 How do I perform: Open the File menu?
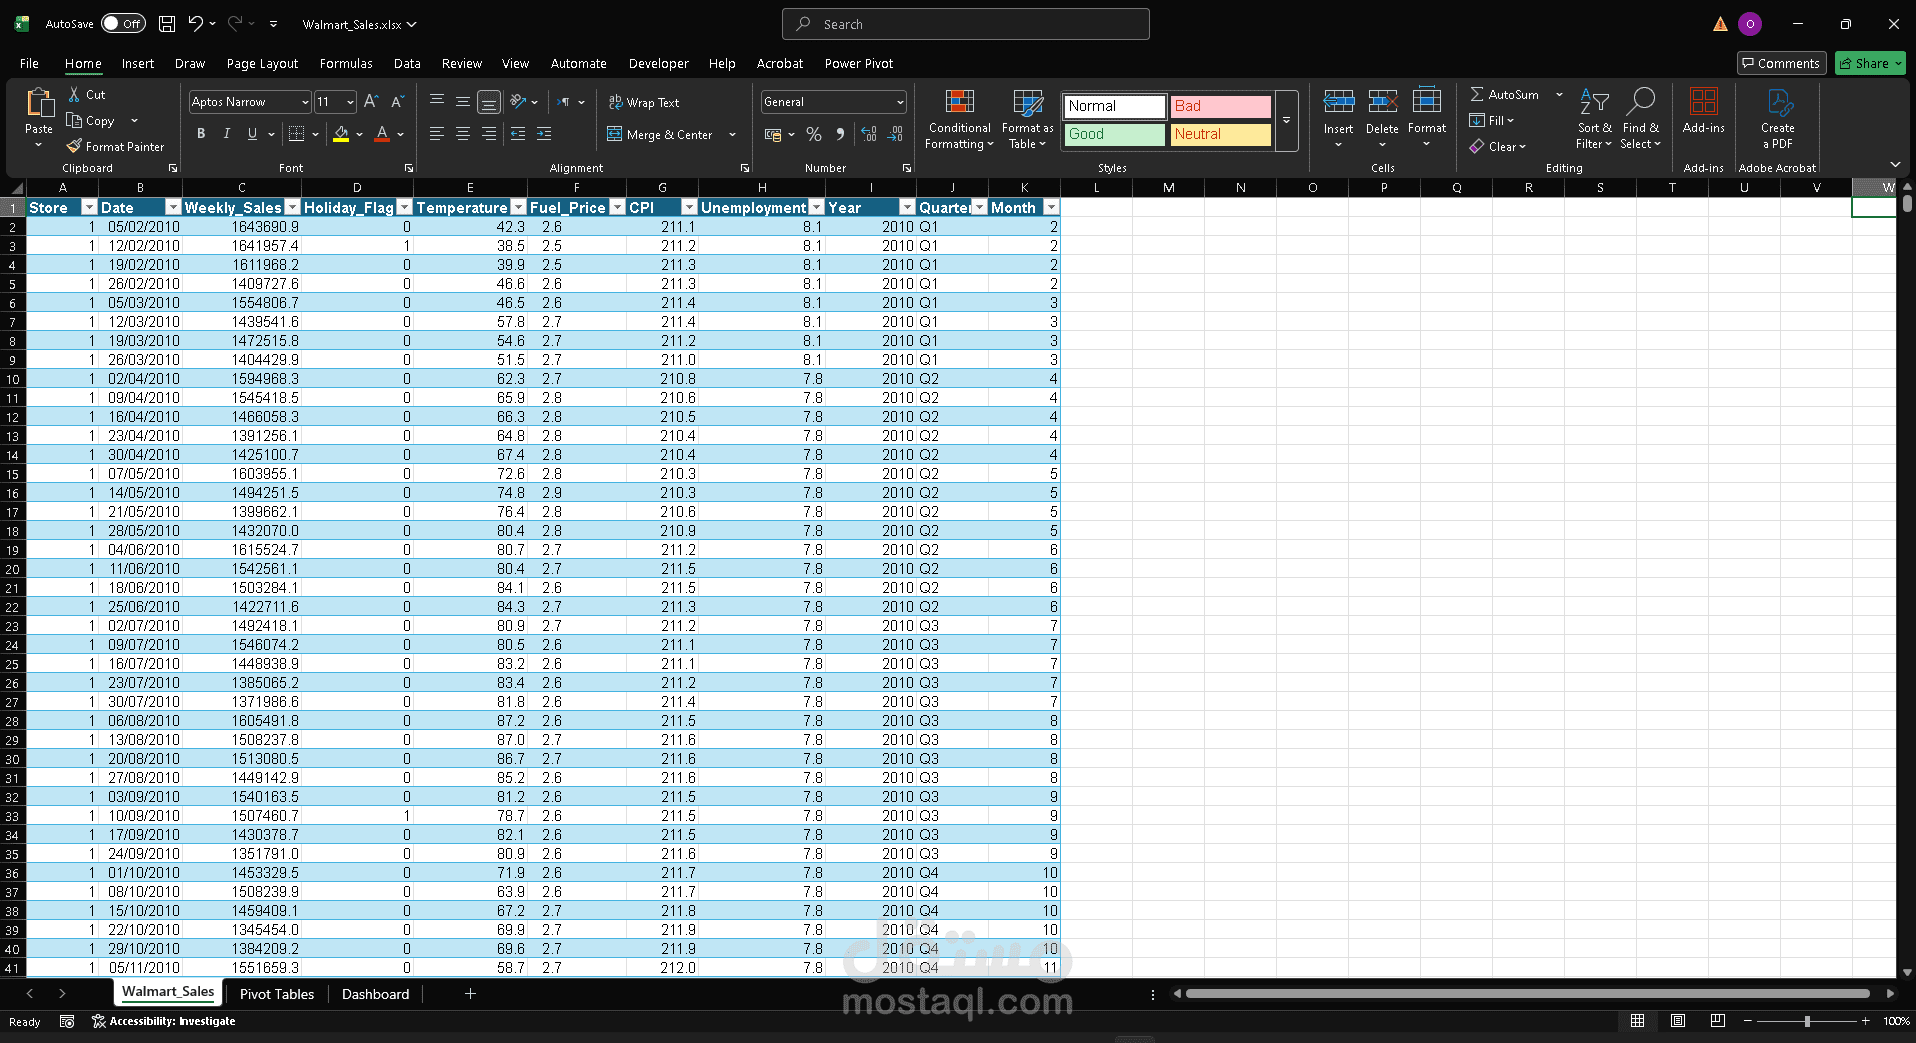(30, 63)
